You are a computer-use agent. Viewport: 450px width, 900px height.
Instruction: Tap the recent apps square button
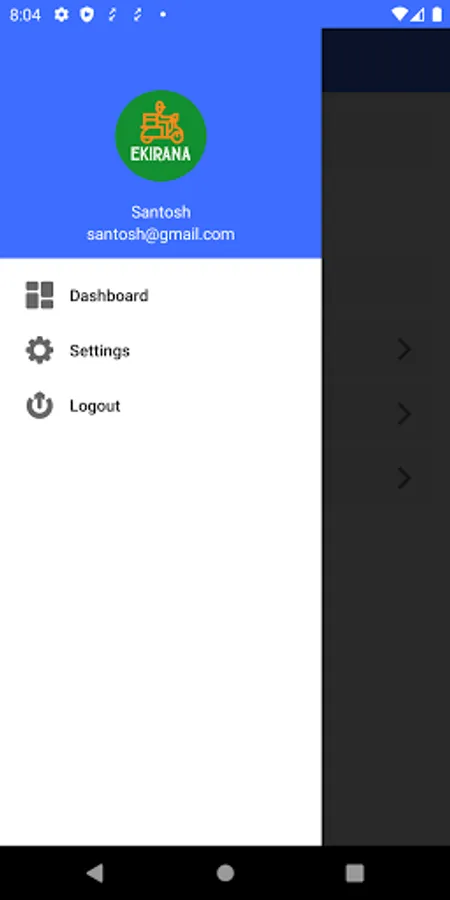[355, 872]
